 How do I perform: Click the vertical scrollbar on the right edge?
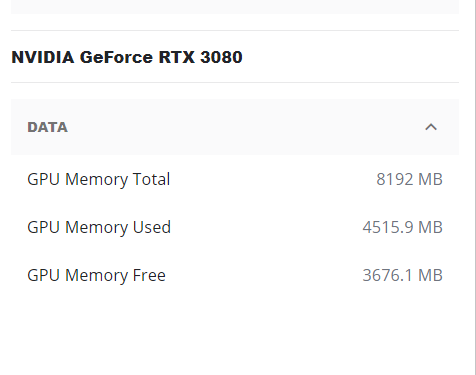point(474,187)
